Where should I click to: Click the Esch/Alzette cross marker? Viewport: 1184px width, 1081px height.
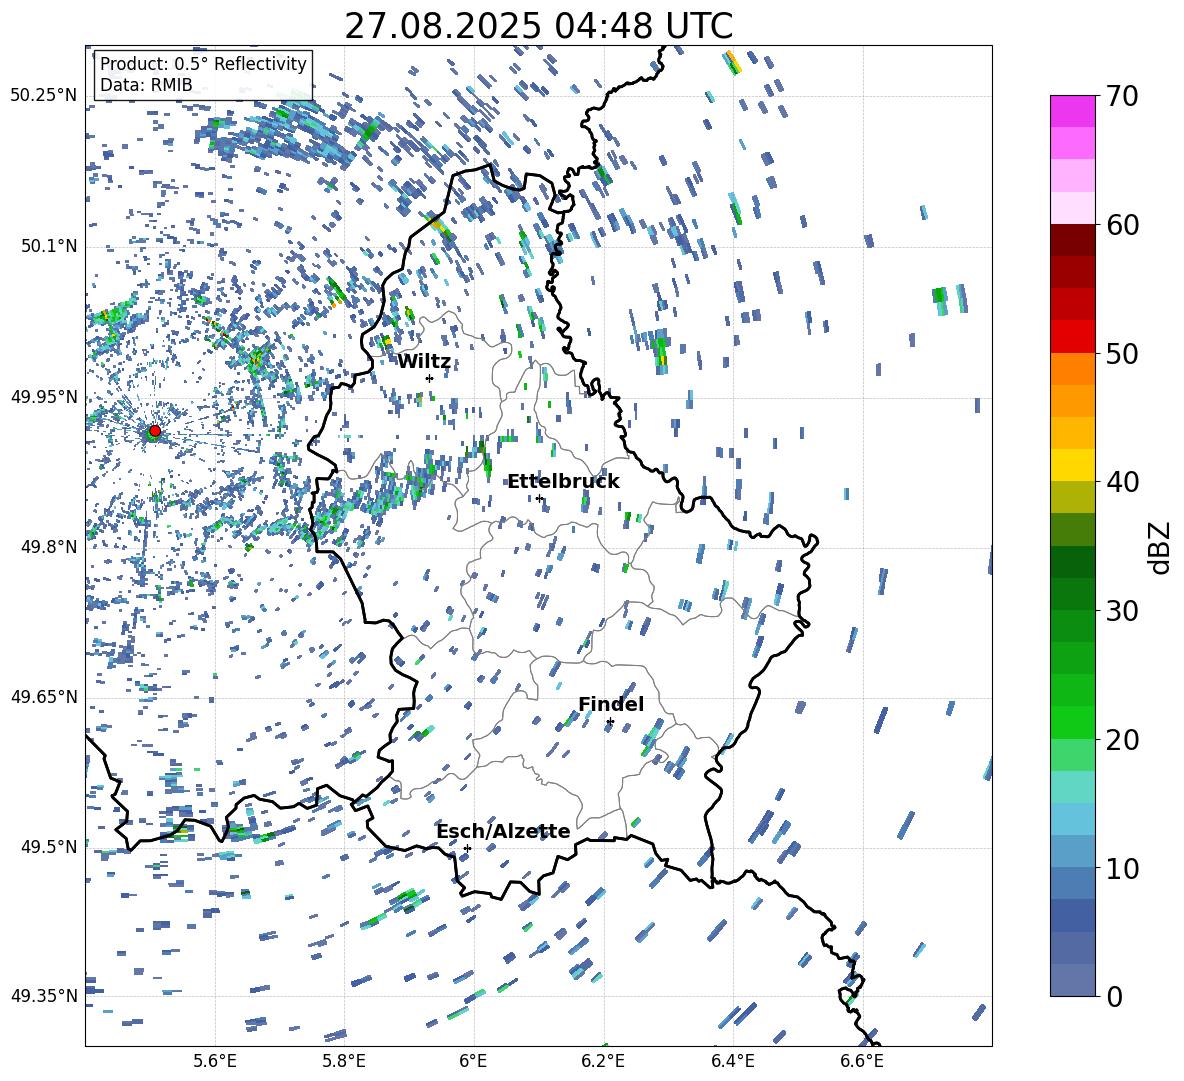pyautogui.click(x=467, y=848)
